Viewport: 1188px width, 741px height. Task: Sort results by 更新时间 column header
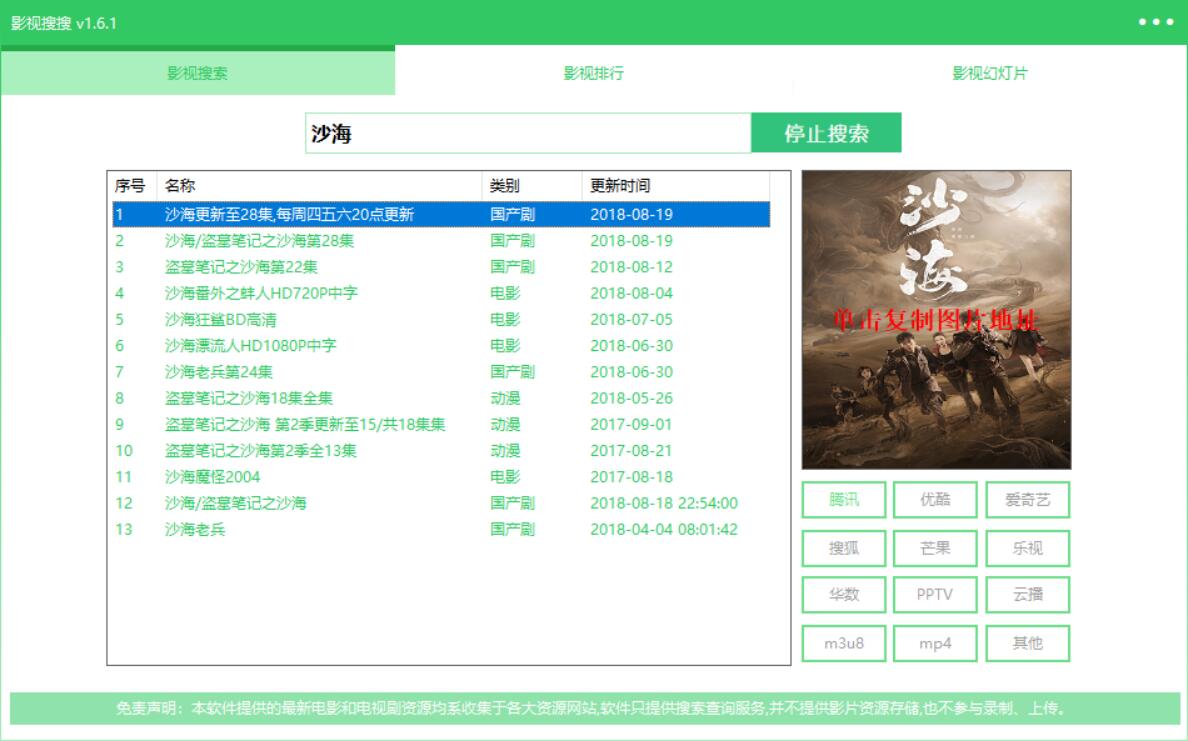620,186
